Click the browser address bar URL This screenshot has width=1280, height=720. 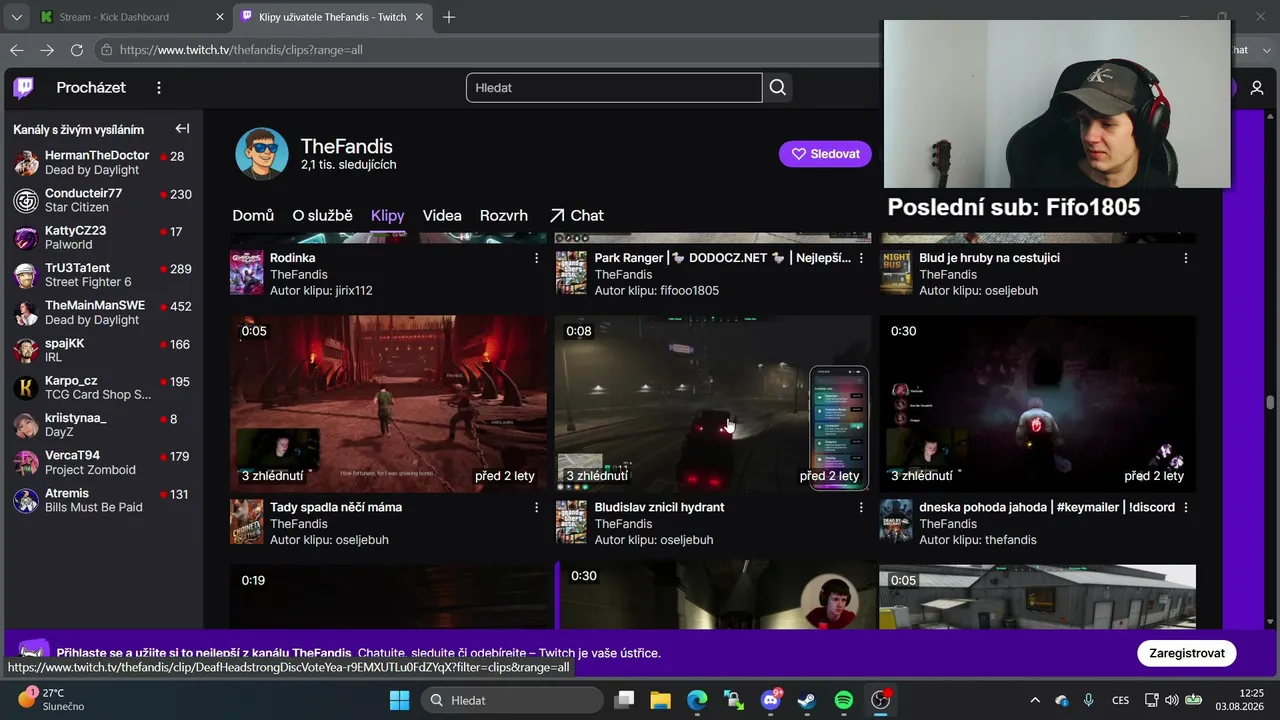241,50
